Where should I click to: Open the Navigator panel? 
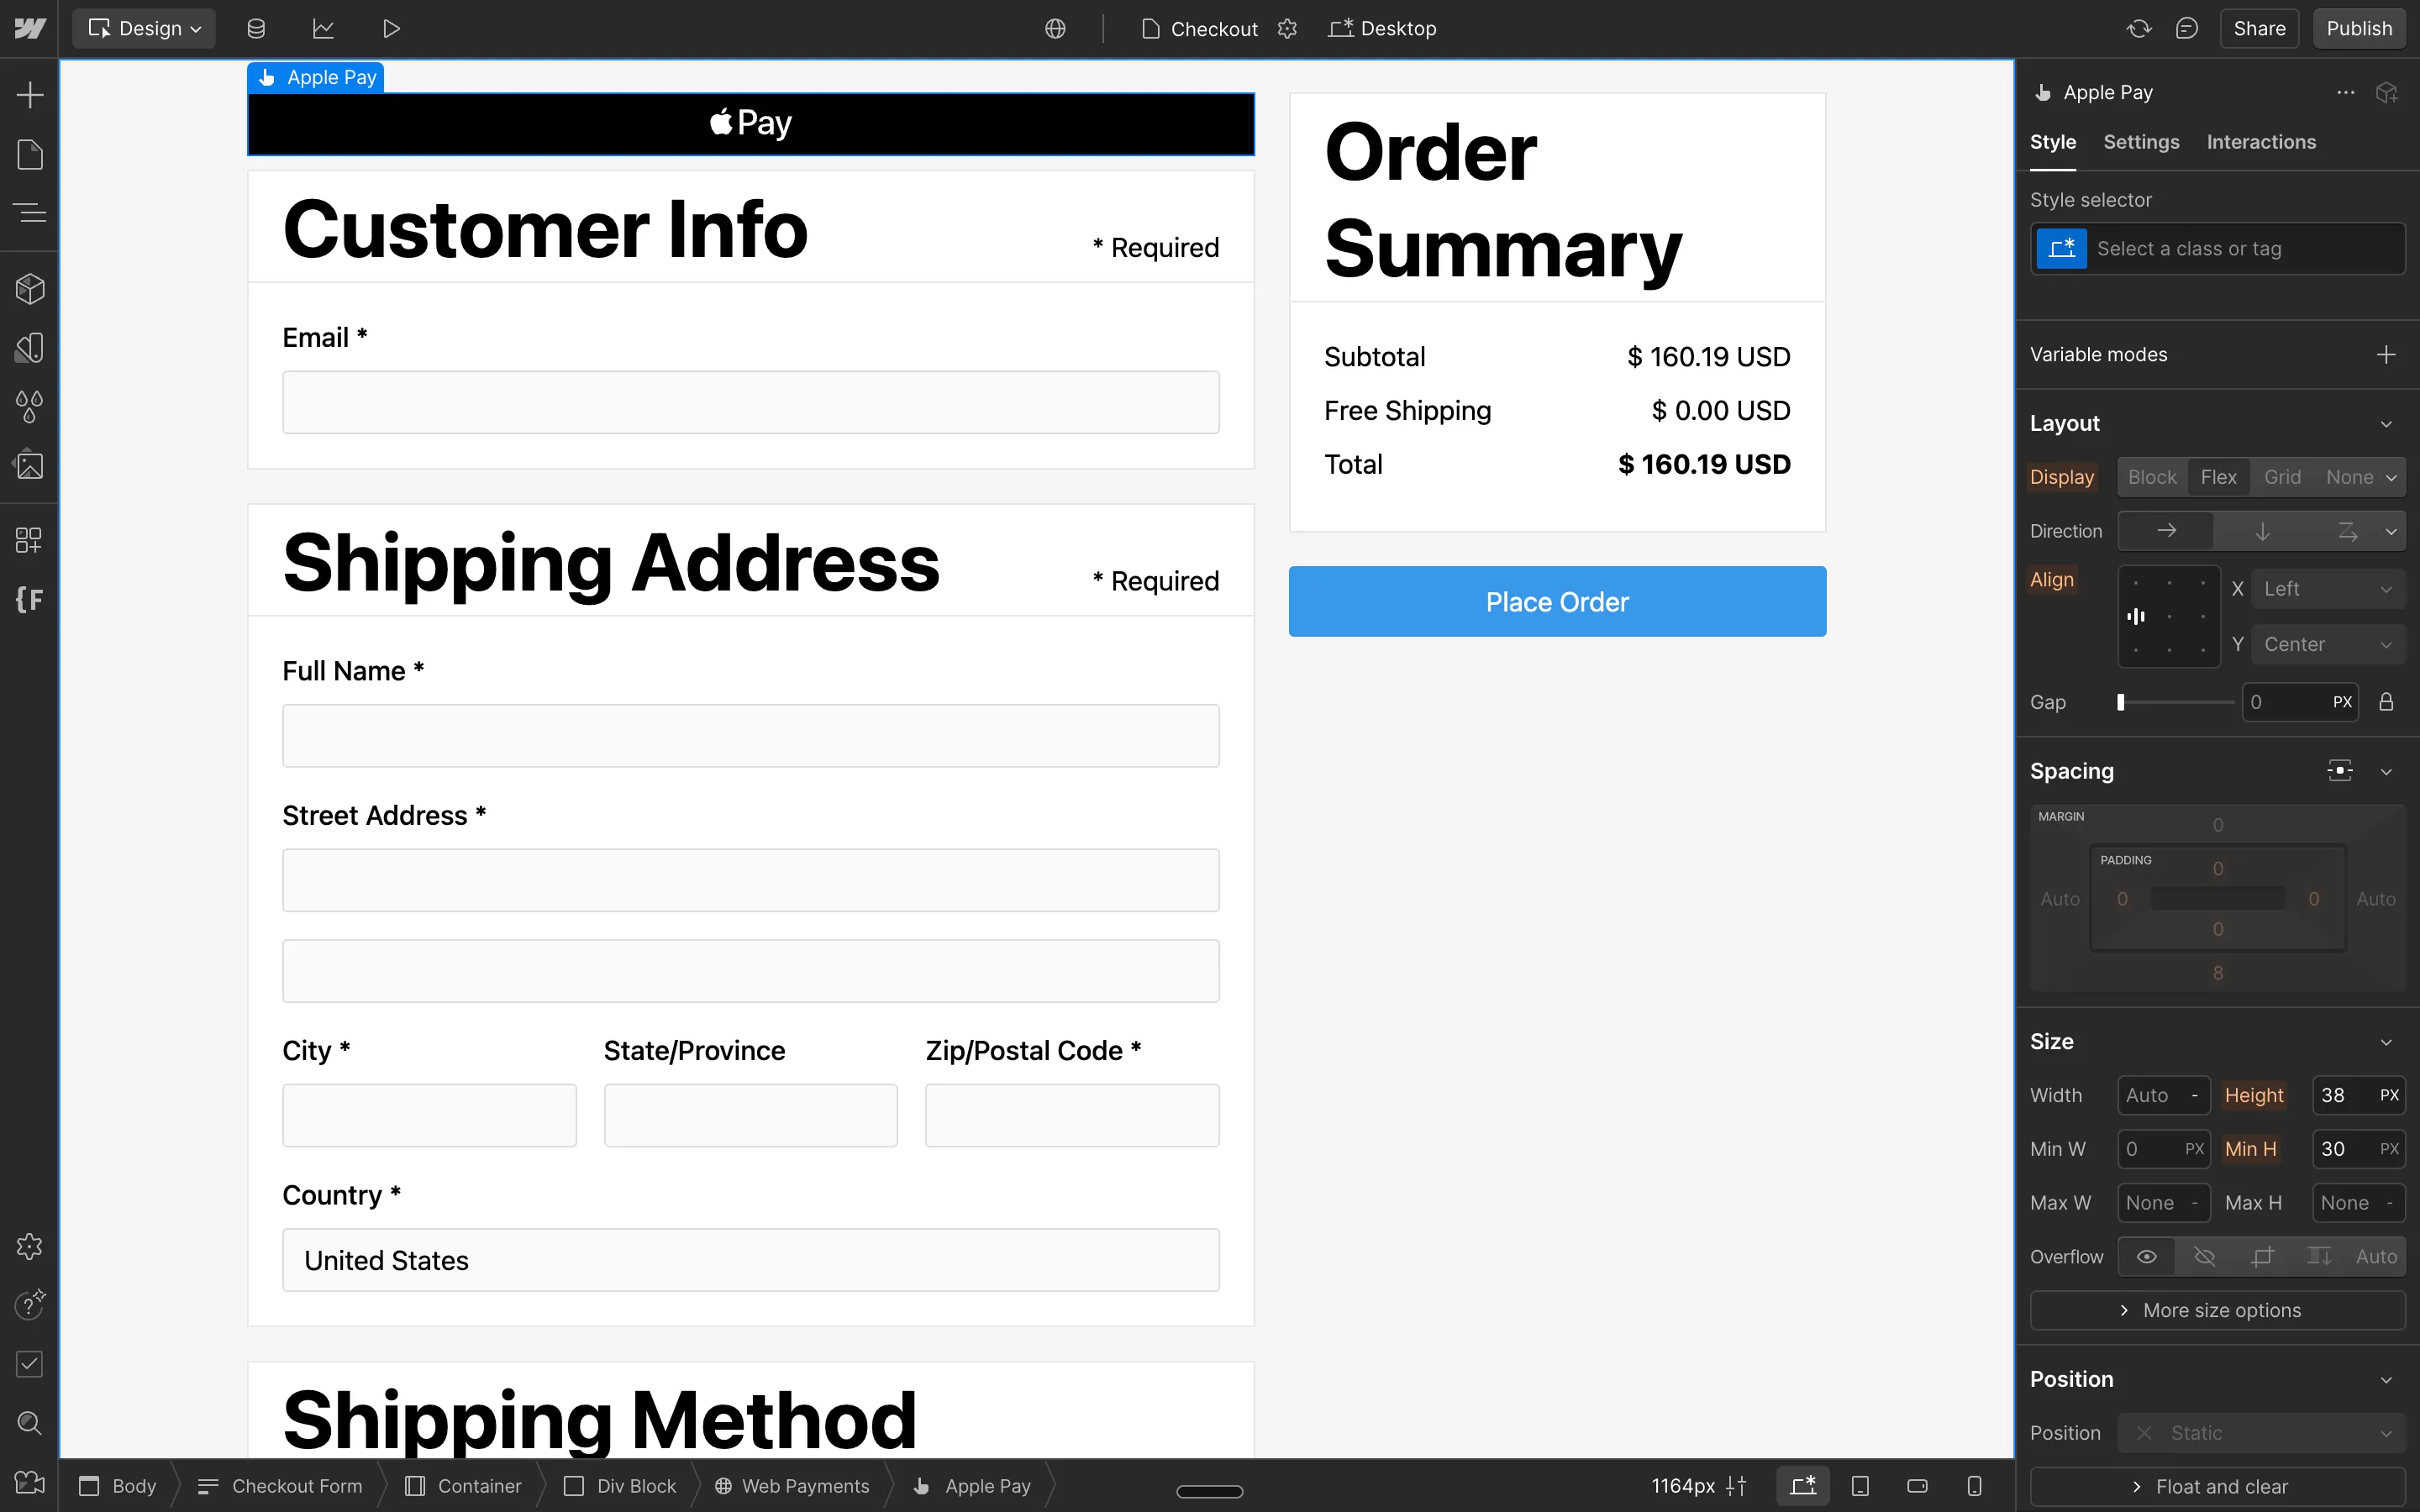tap(29, 212)
